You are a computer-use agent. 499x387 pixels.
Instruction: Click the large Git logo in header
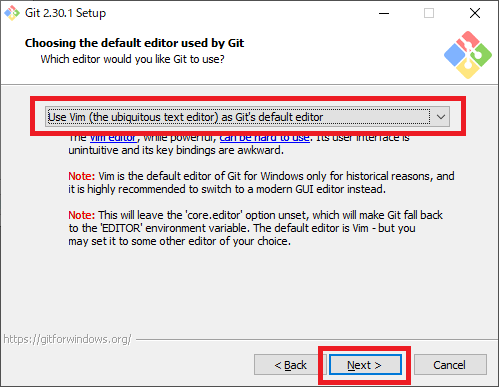pos(468,55)
